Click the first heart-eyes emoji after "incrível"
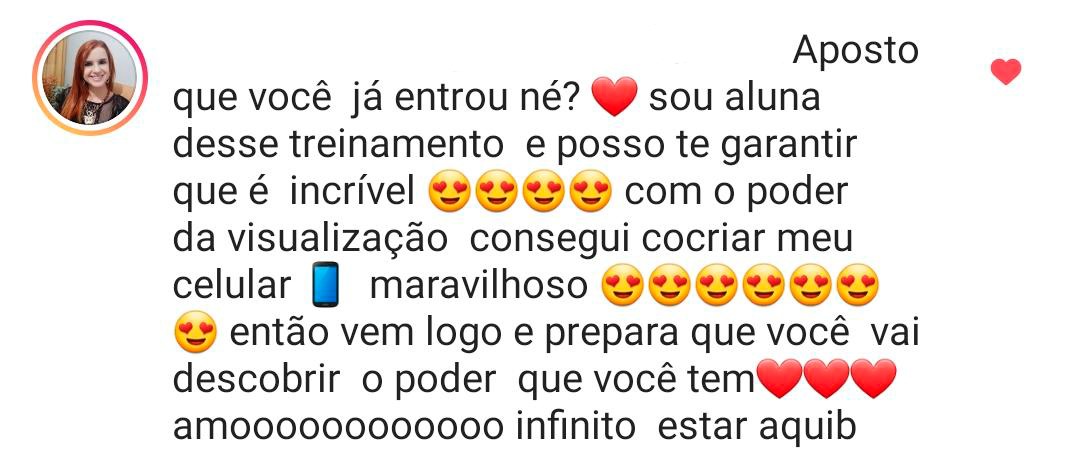The image size is (1080, 465). click(449, 191)
